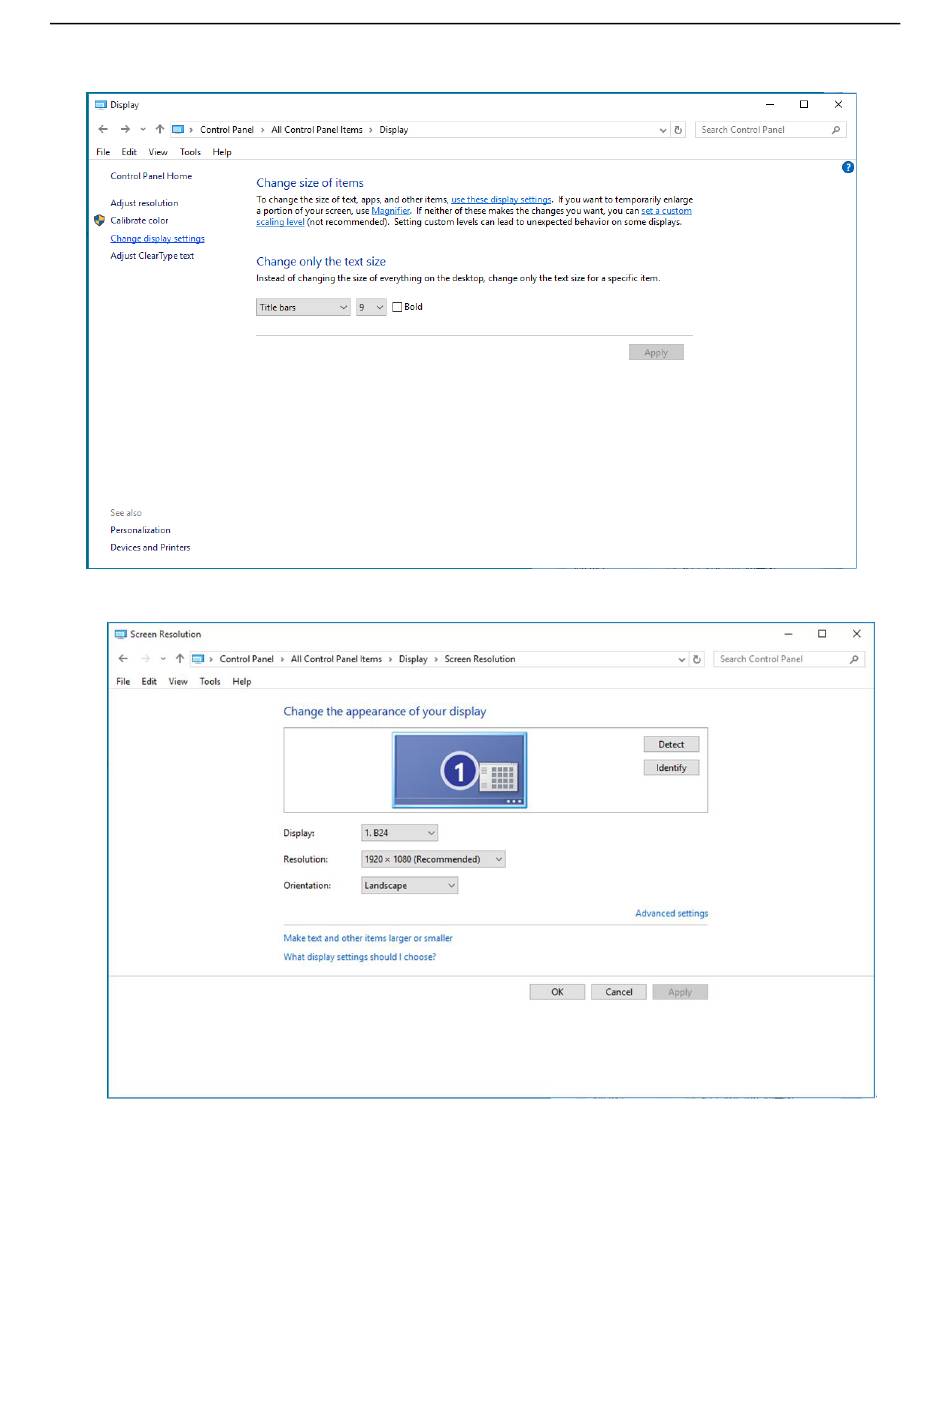The image size is (950, 1408).
Task: Open Help menu in Screen Resolution window
Action: point(242,682)
